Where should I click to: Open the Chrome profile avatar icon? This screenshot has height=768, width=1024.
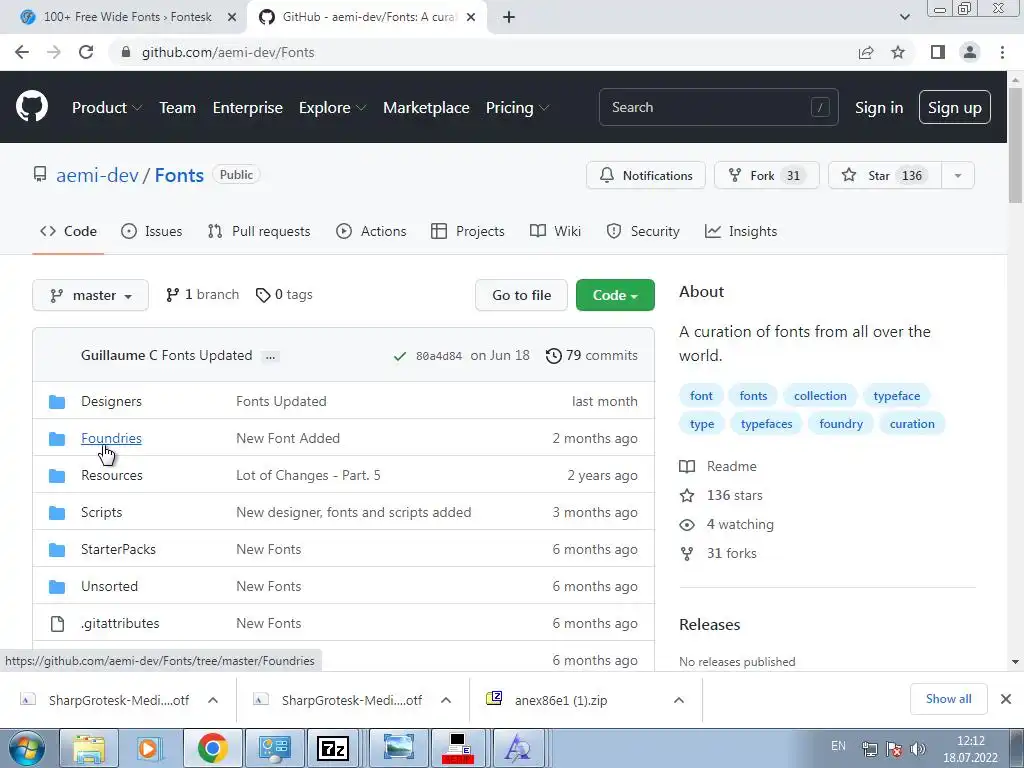tap(970, 52)
